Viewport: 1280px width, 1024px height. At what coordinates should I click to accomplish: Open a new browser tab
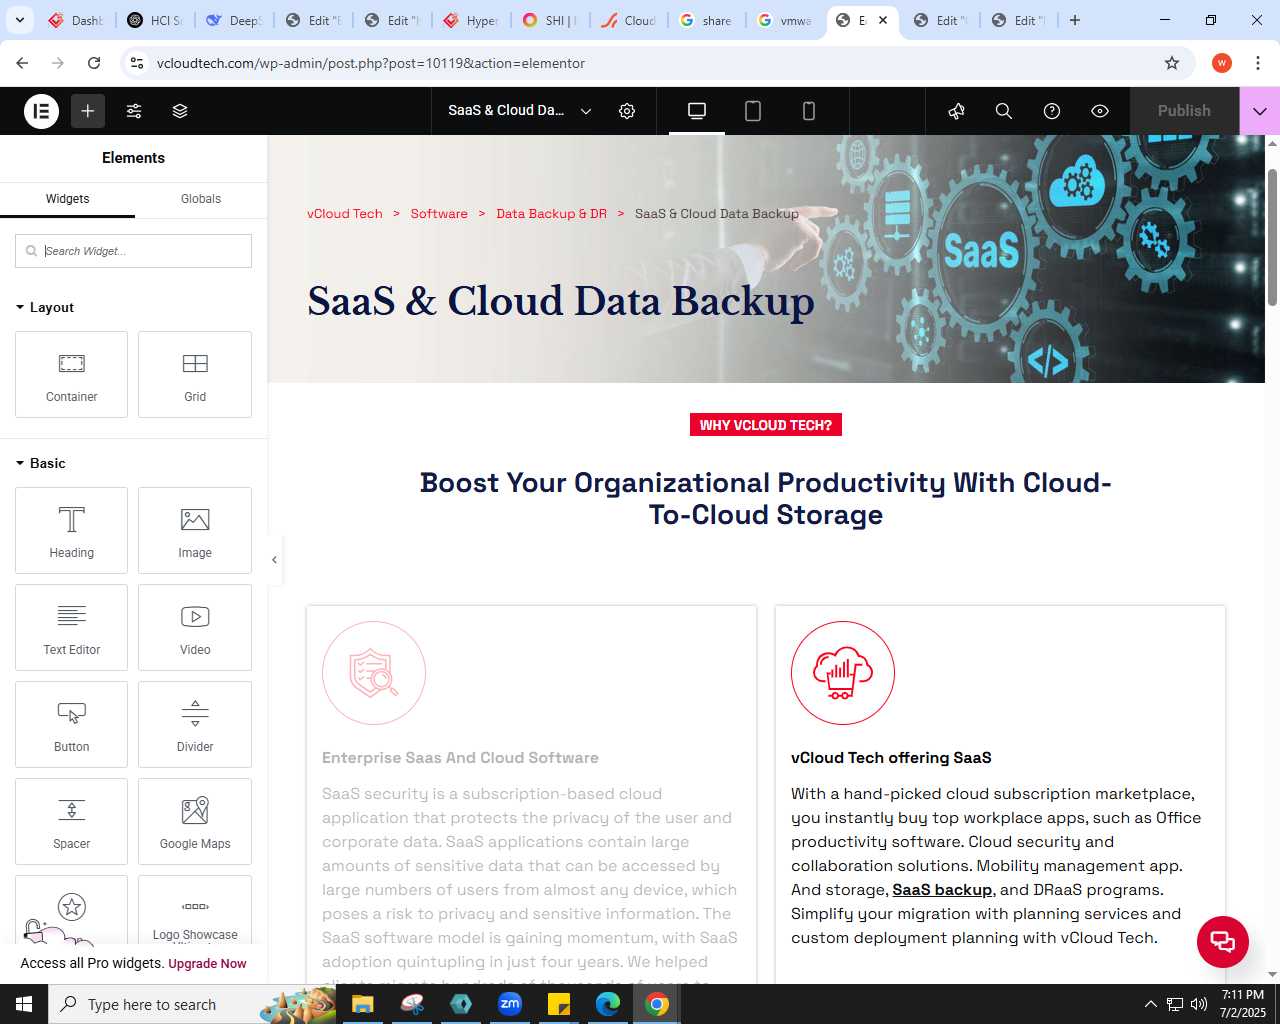tap(1075, 20)
